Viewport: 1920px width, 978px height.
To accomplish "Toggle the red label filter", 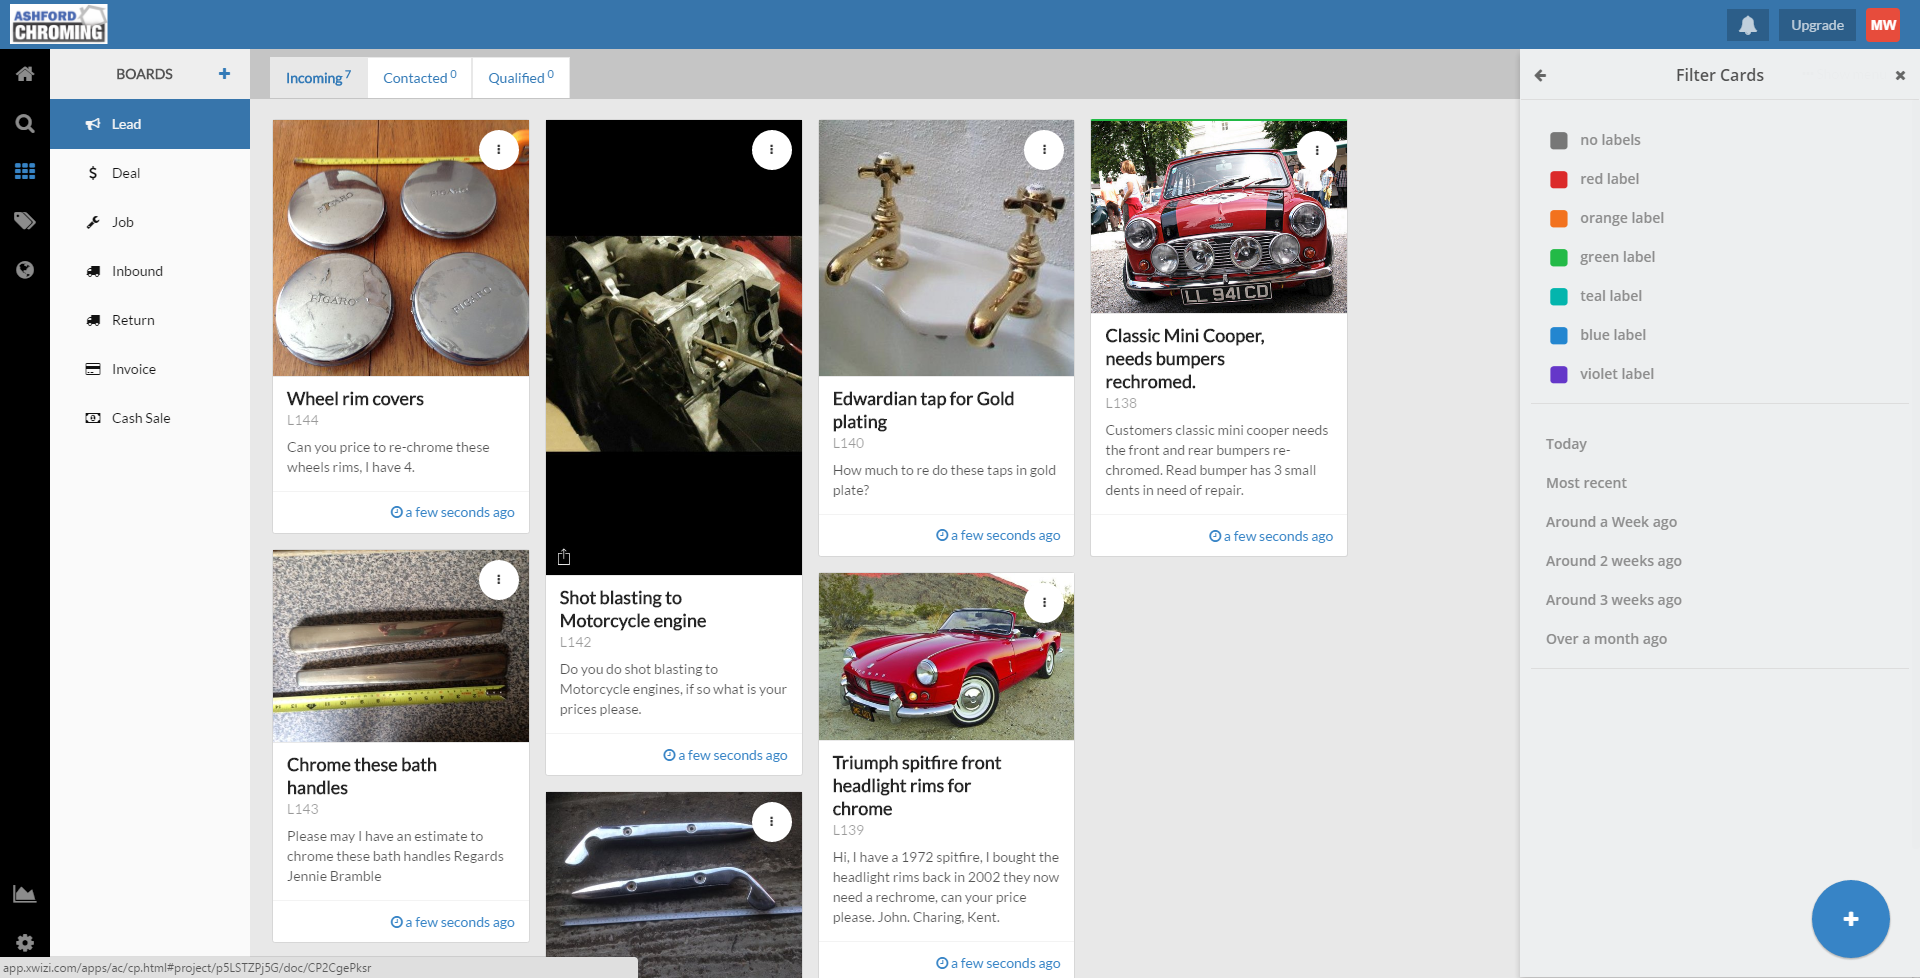I will point(1558,179).
